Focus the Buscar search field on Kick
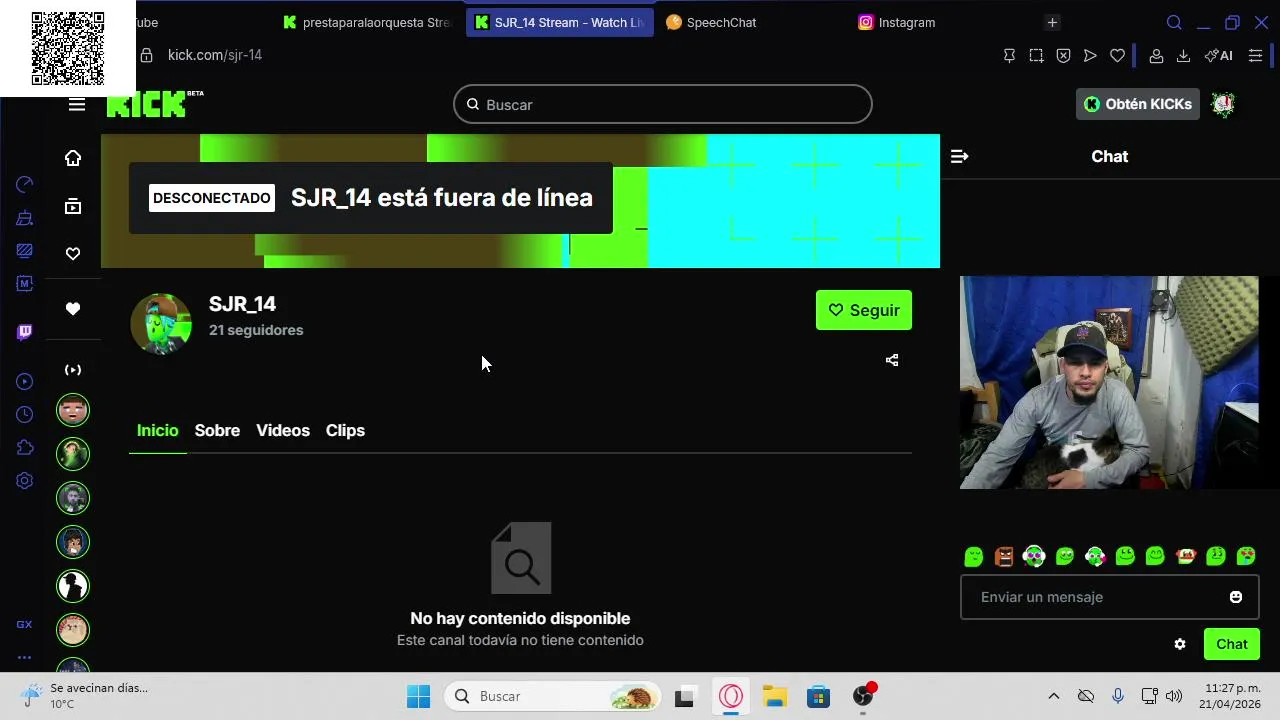The width and height of the screenshot is (1280, 720). [663, 104]
